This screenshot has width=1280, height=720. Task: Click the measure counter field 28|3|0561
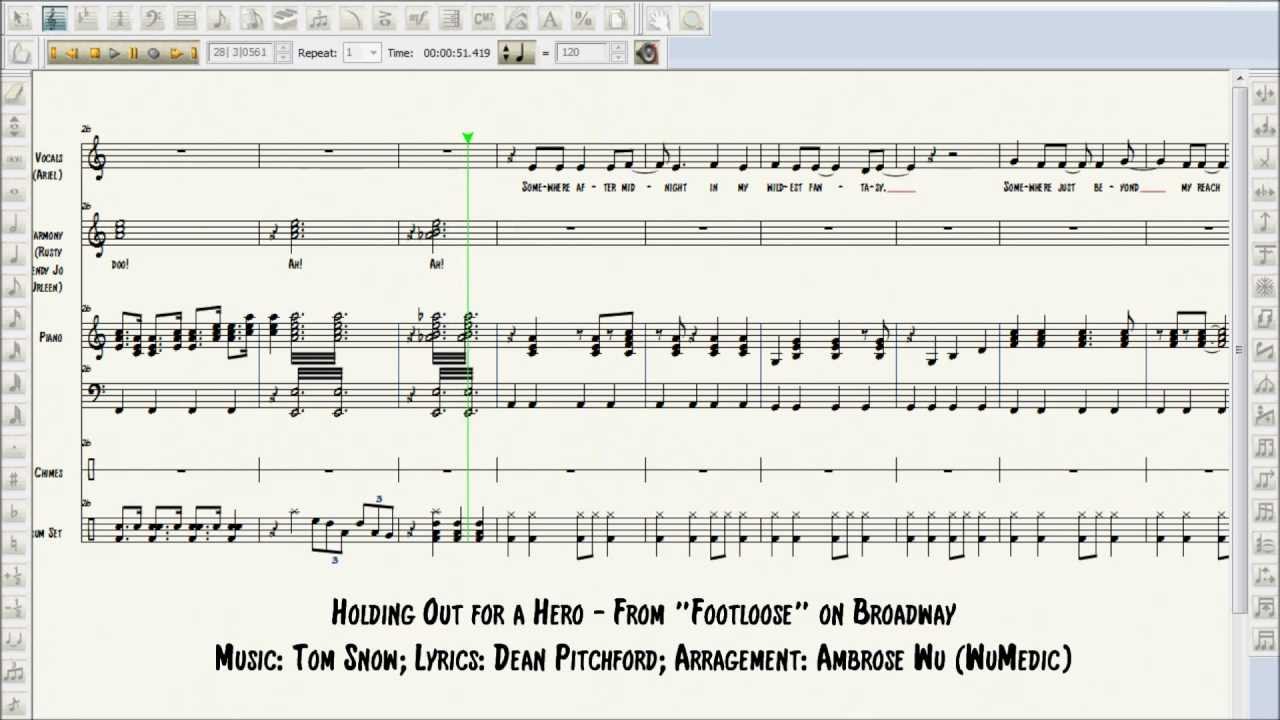tap(241, 53)
